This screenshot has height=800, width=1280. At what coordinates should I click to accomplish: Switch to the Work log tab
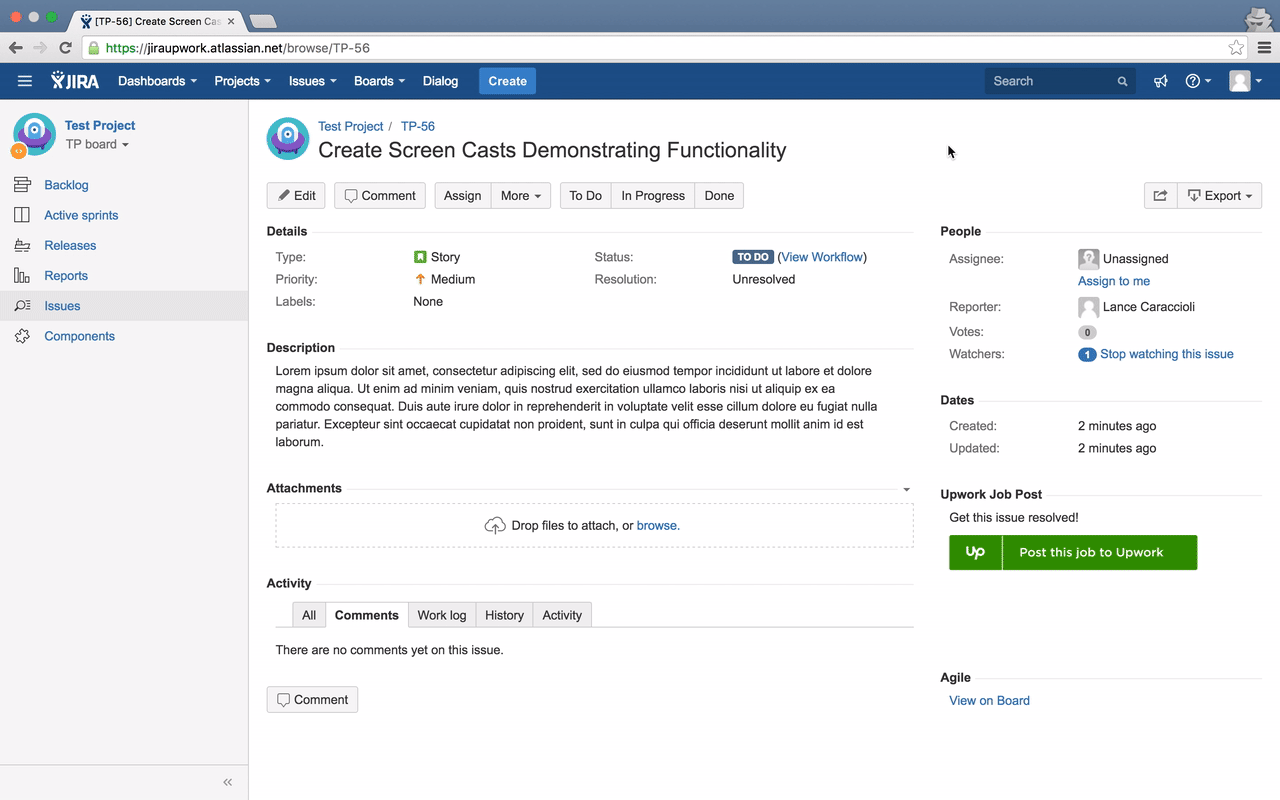click(442, 615)
